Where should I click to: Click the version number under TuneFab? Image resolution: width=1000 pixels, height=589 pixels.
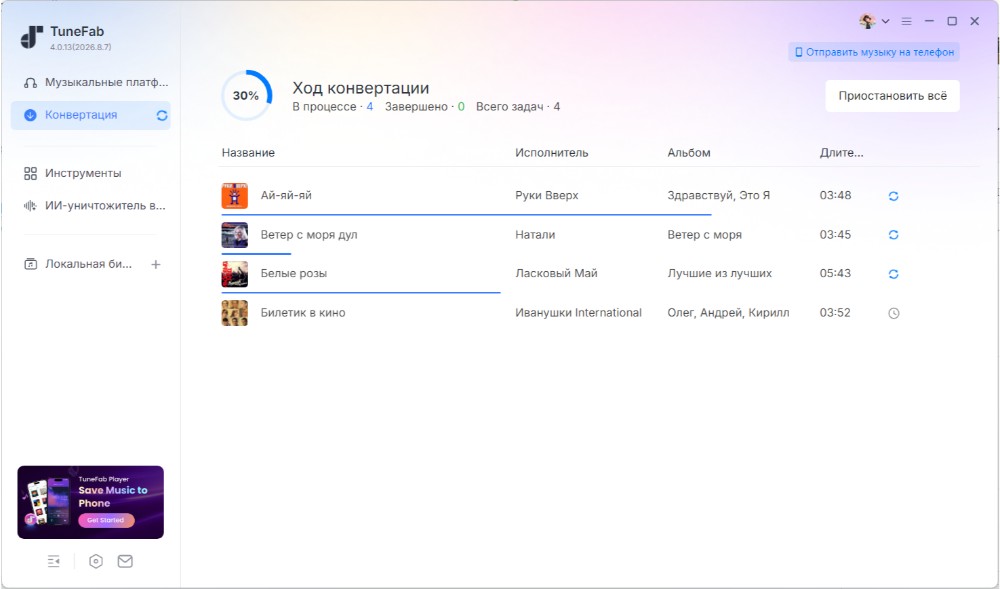80,47
